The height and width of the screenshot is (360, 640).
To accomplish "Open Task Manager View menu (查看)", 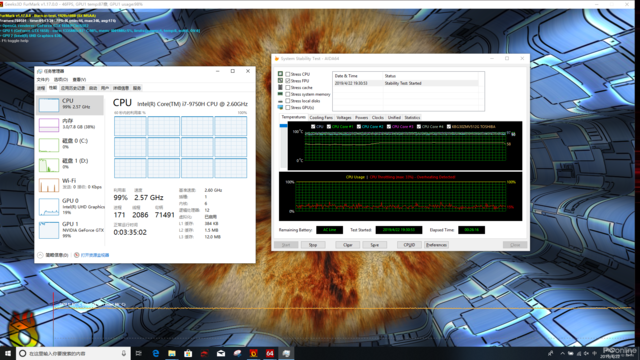I will [x=79, y=80].
